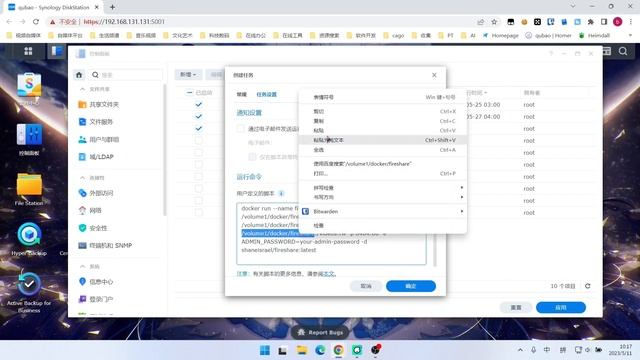Expand Bitwarden submenu in context menu
The width and height of the screenshot is (640, 360).
point(383,211)
